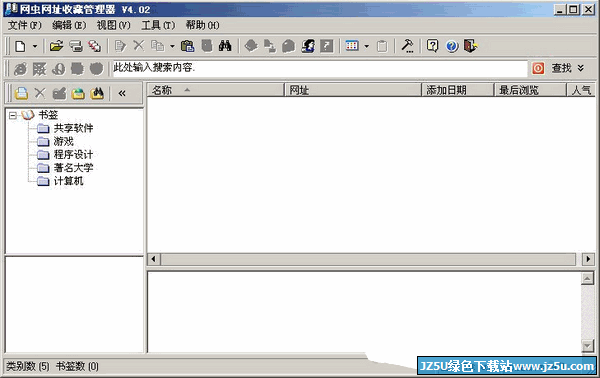Image resolution: width=600 pixels, height=378 pixels.
Task: Minimize the 网虫网址收藏管理器 window
Action: tap(560, 10)
